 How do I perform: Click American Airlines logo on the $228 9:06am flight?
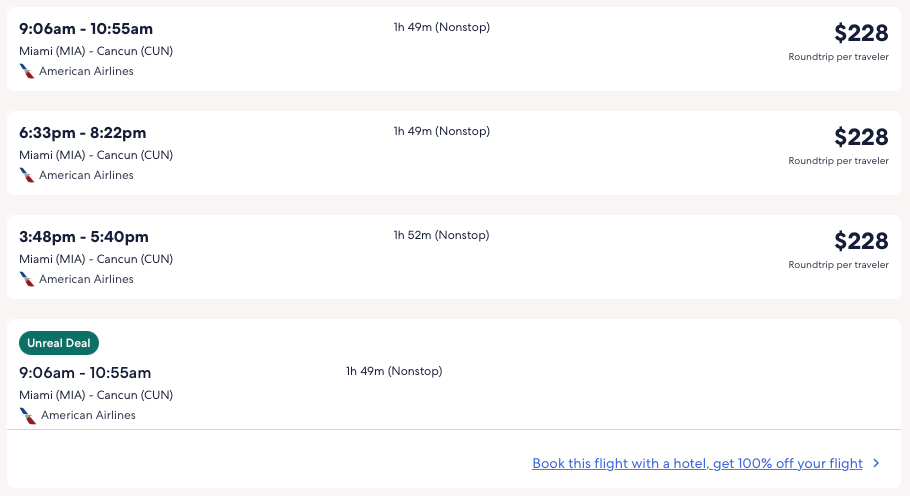[27, 71]
